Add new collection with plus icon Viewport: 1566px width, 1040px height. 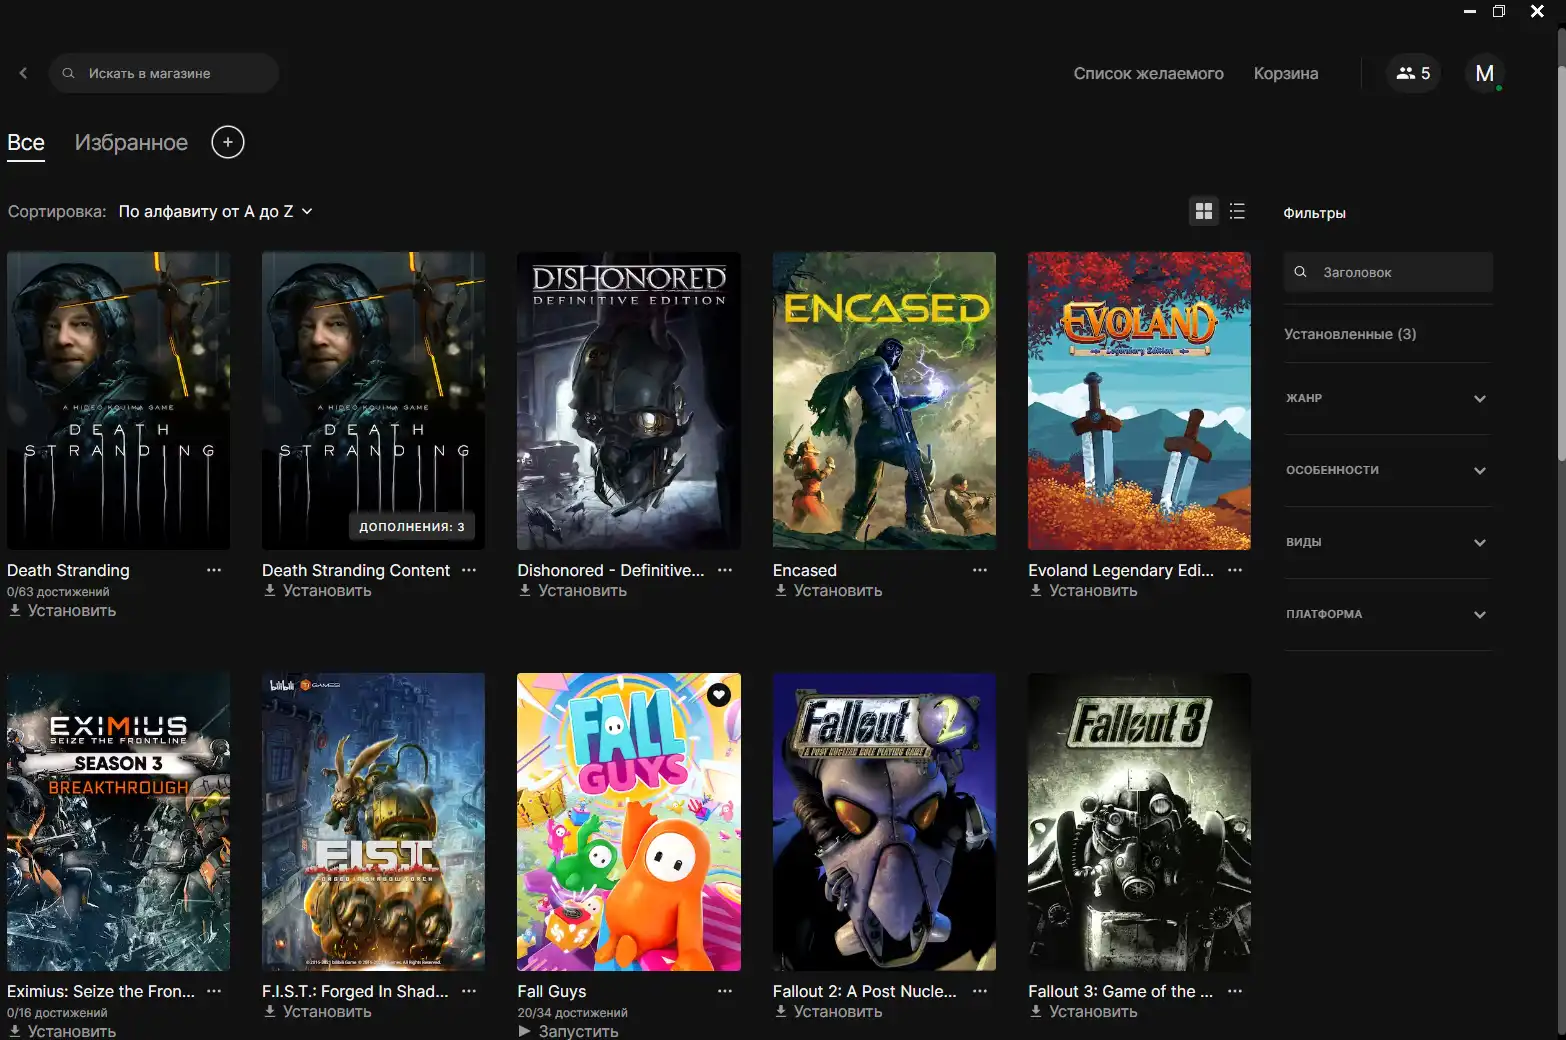pyautogui.click(x=228, y=142)
